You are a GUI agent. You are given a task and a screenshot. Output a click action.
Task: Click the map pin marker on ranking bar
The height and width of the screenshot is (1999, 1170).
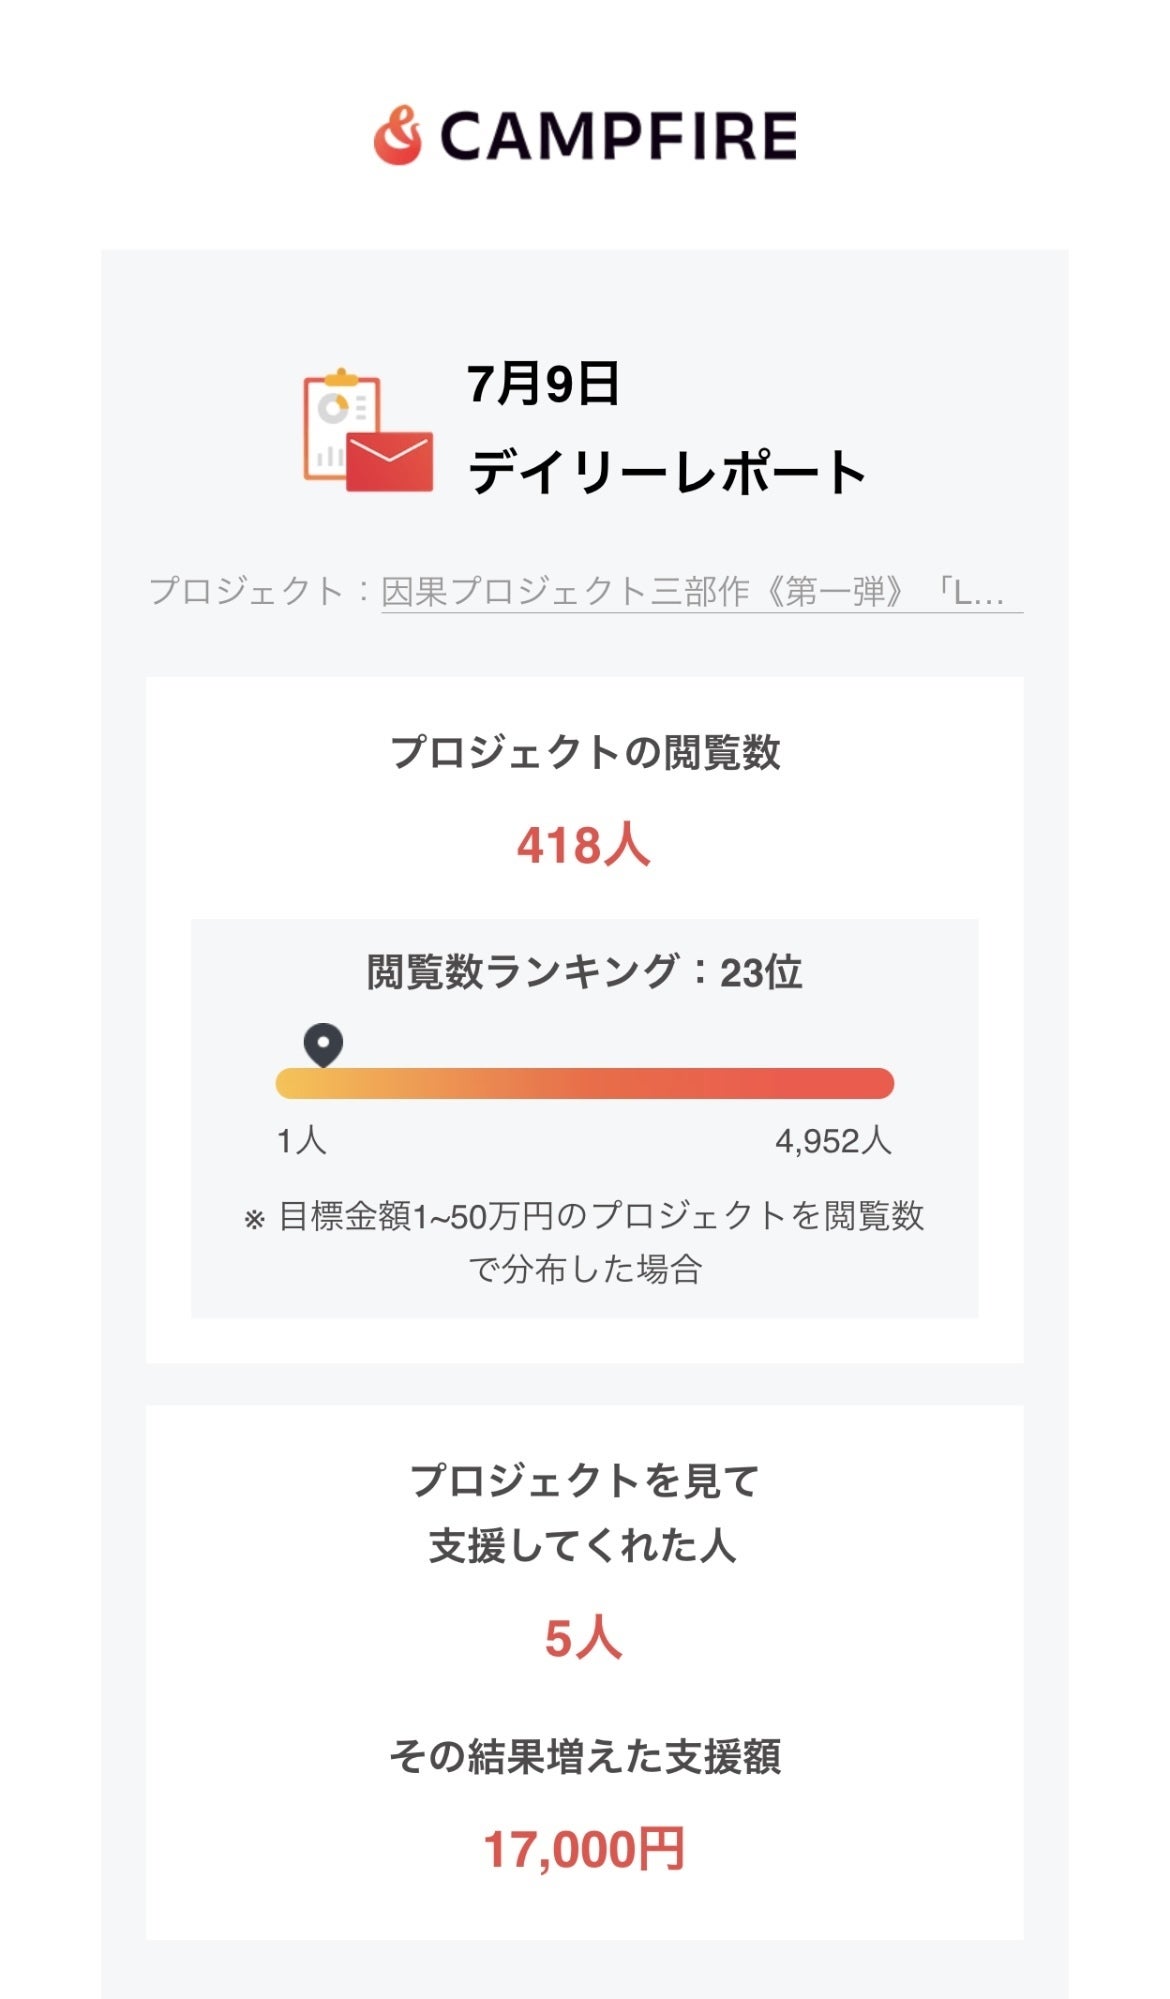[323, 1044]
